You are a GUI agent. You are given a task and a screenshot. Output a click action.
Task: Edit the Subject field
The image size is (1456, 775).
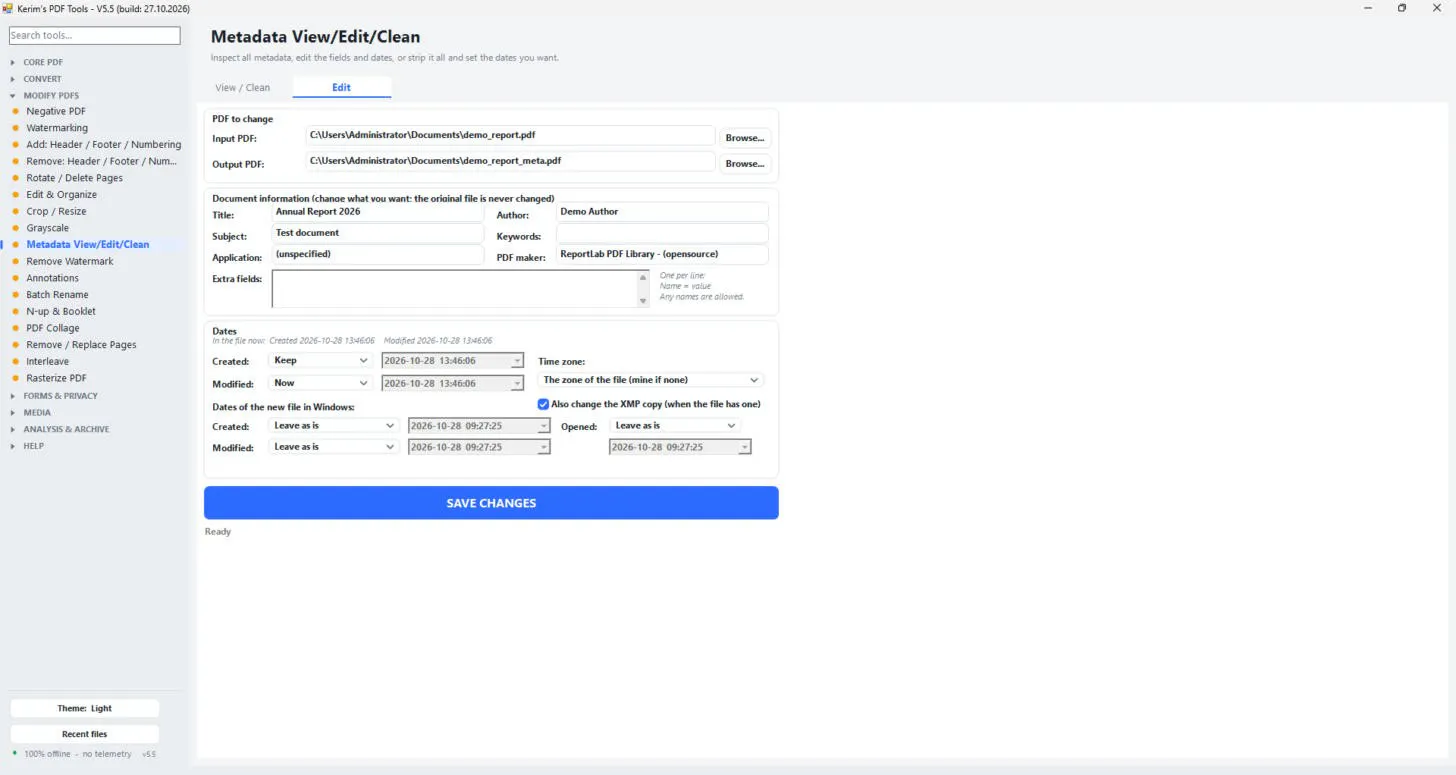(378, 233)
